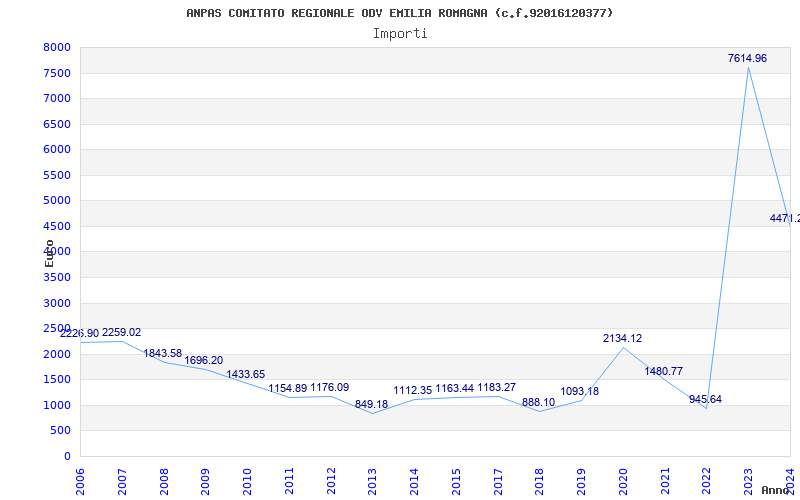Click the x-axis year 2008
This screenshot has width=800, height=500.
(164, 482)
